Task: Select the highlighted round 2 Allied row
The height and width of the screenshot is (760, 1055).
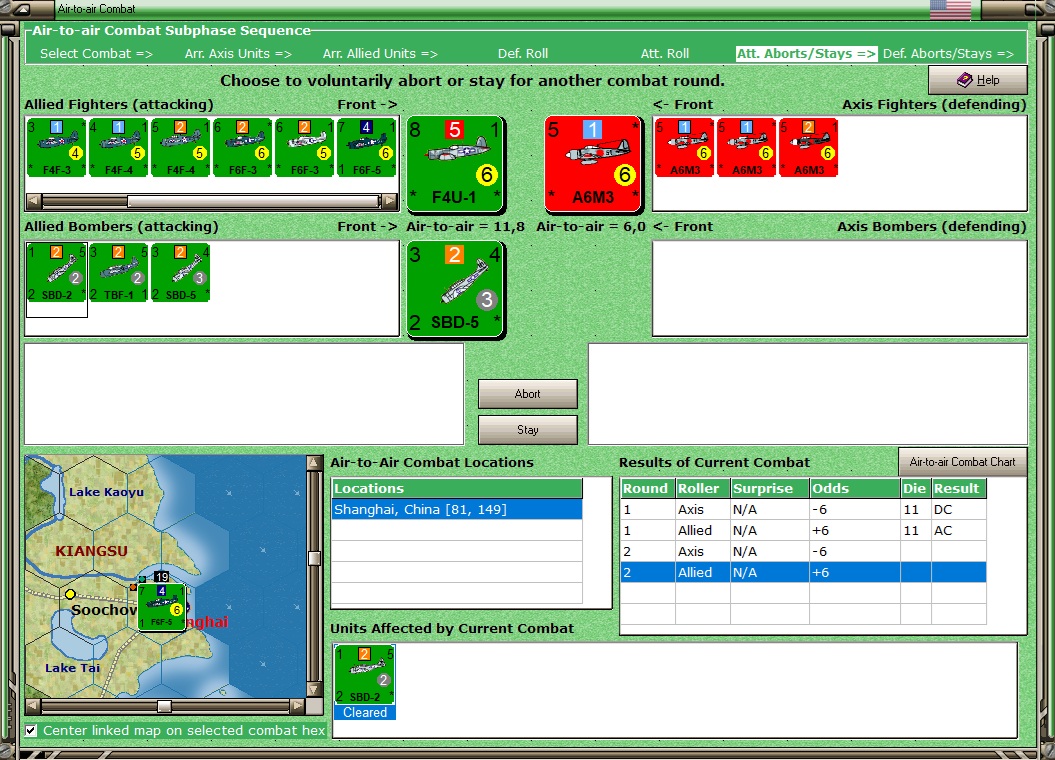Action: click(803, 572)
